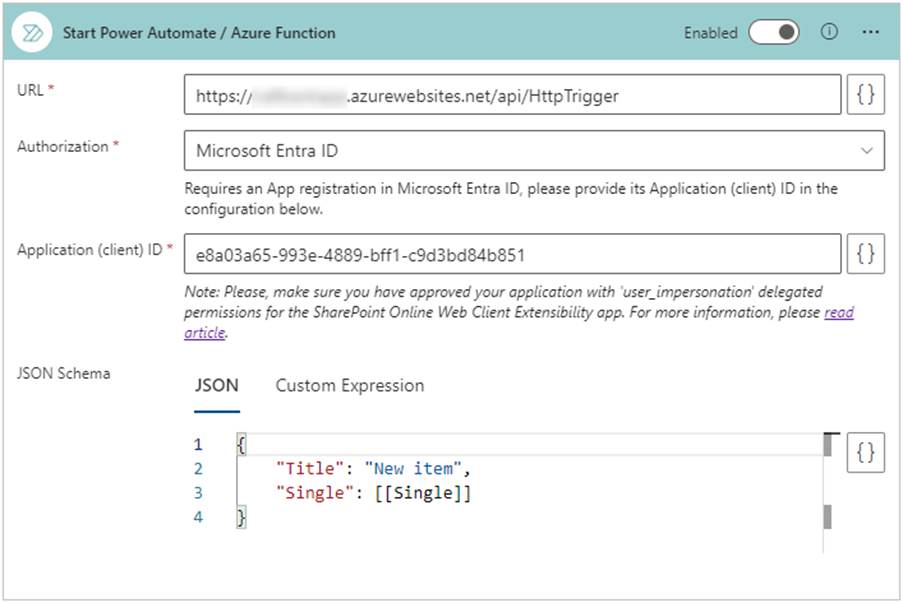Image resolution: width=903 pixels, height=603 pixels.
Task: Click the JSON Schema label
Action: (63, 373)
